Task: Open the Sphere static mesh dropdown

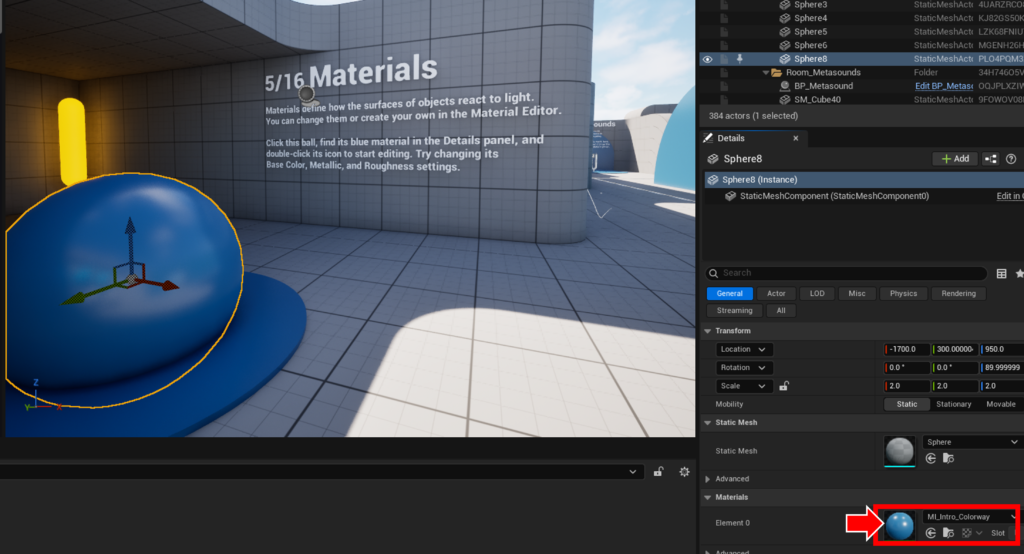Action: click(970, 442)
